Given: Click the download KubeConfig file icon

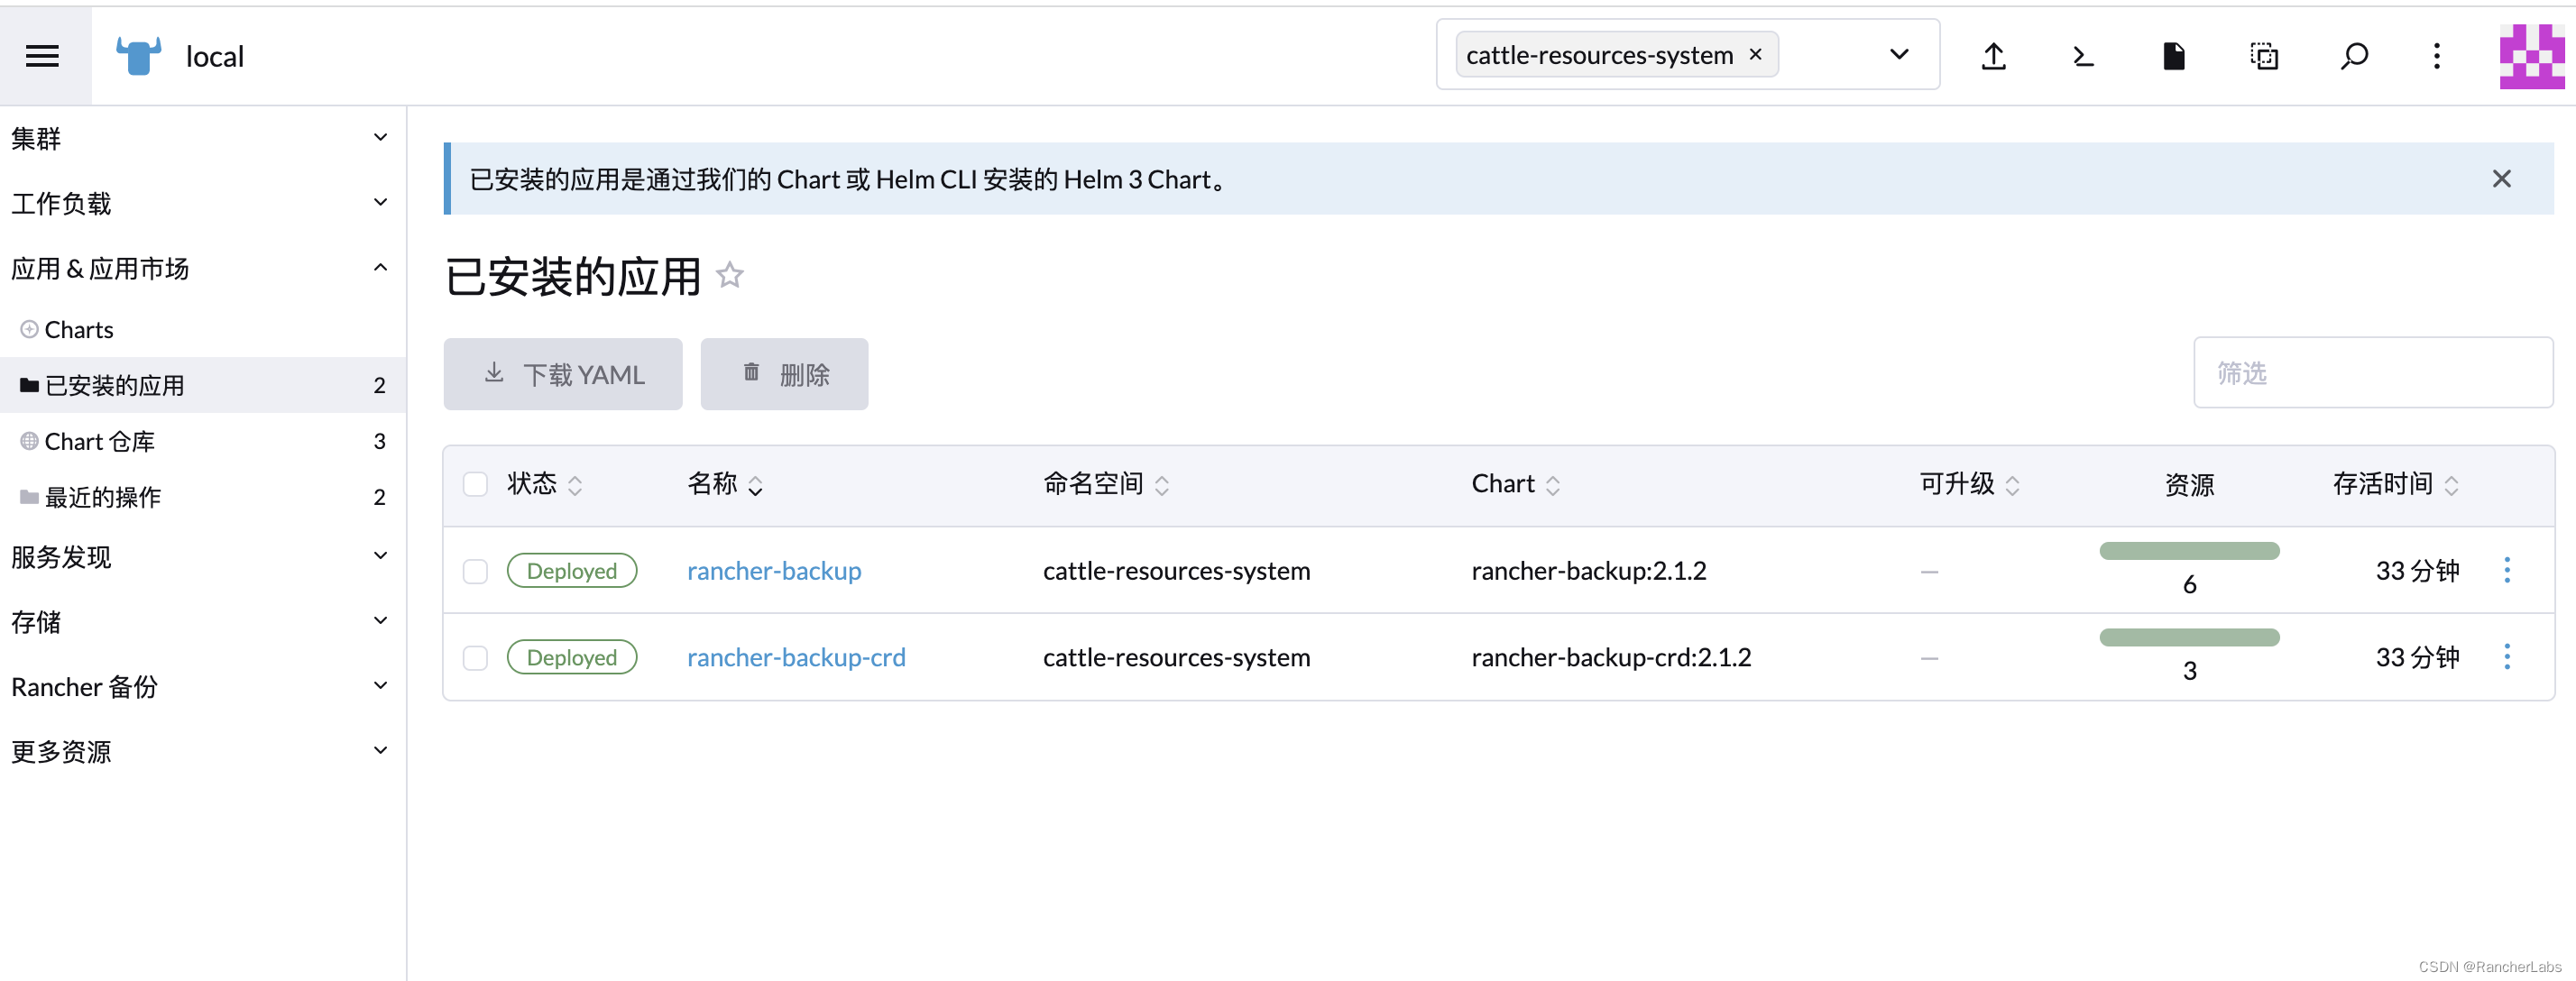Looking at the screenshot, I should (2173, 56).
